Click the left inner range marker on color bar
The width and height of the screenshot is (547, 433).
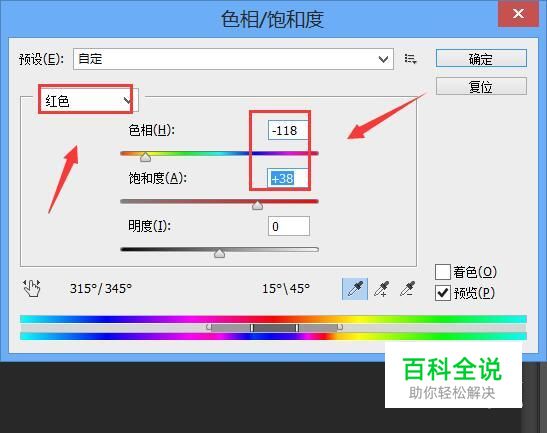click(x=252, y=328)
